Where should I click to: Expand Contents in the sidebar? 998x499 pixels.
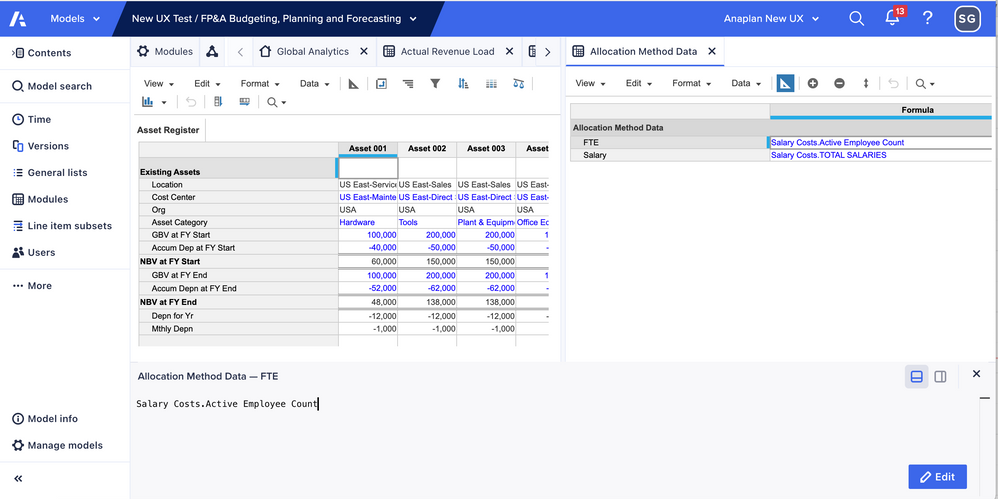pos(42,53)
